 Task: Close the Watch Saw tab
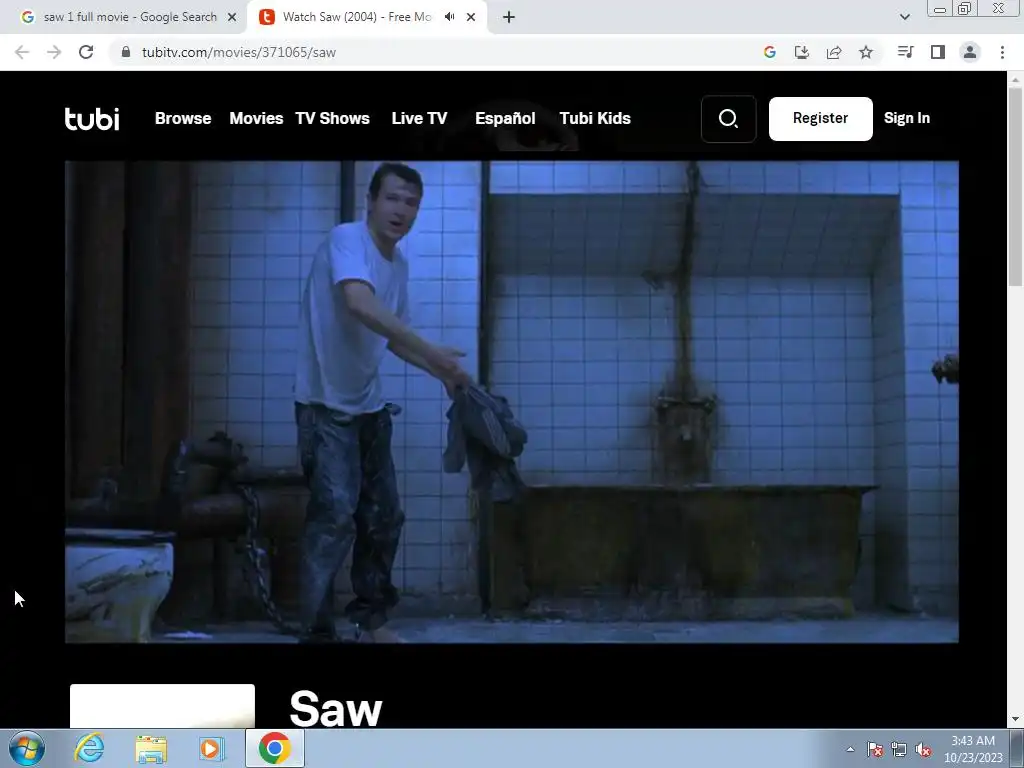click(x=471, y=17)
